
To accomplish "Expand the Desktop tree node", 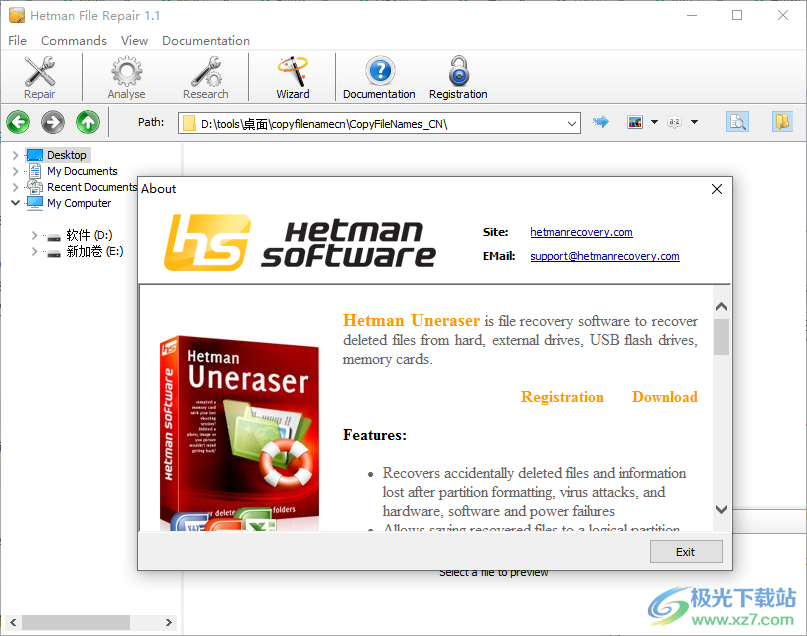I will click(x=15, y=155).
